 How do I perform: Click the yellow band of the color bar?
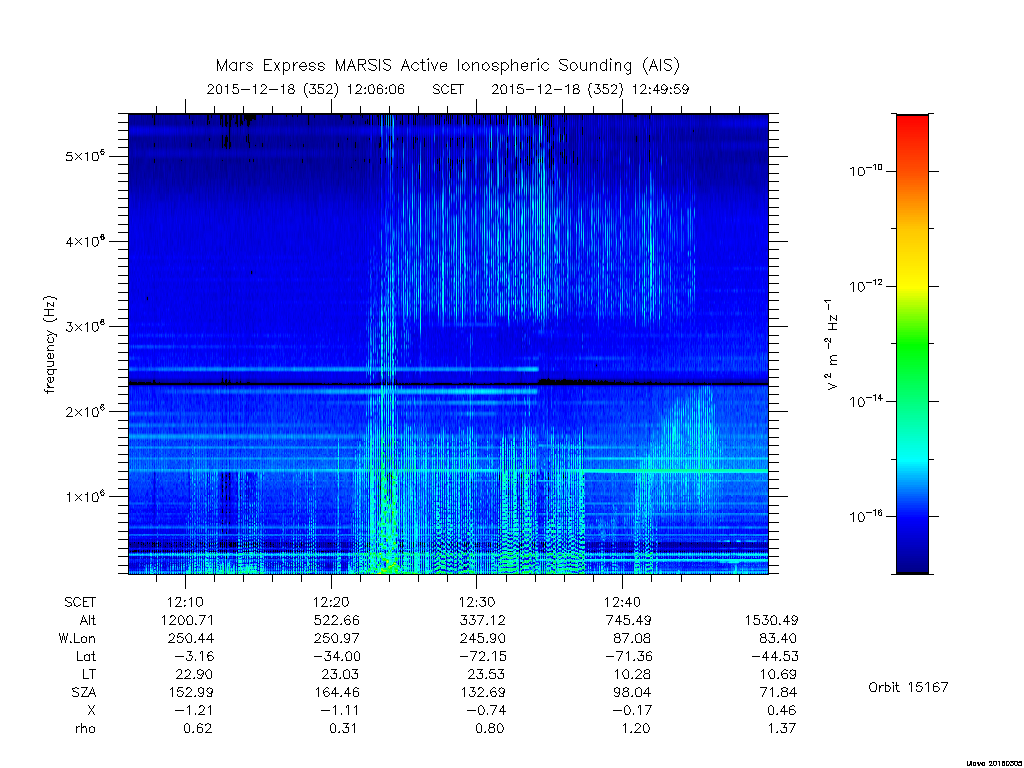coord(912,273)
